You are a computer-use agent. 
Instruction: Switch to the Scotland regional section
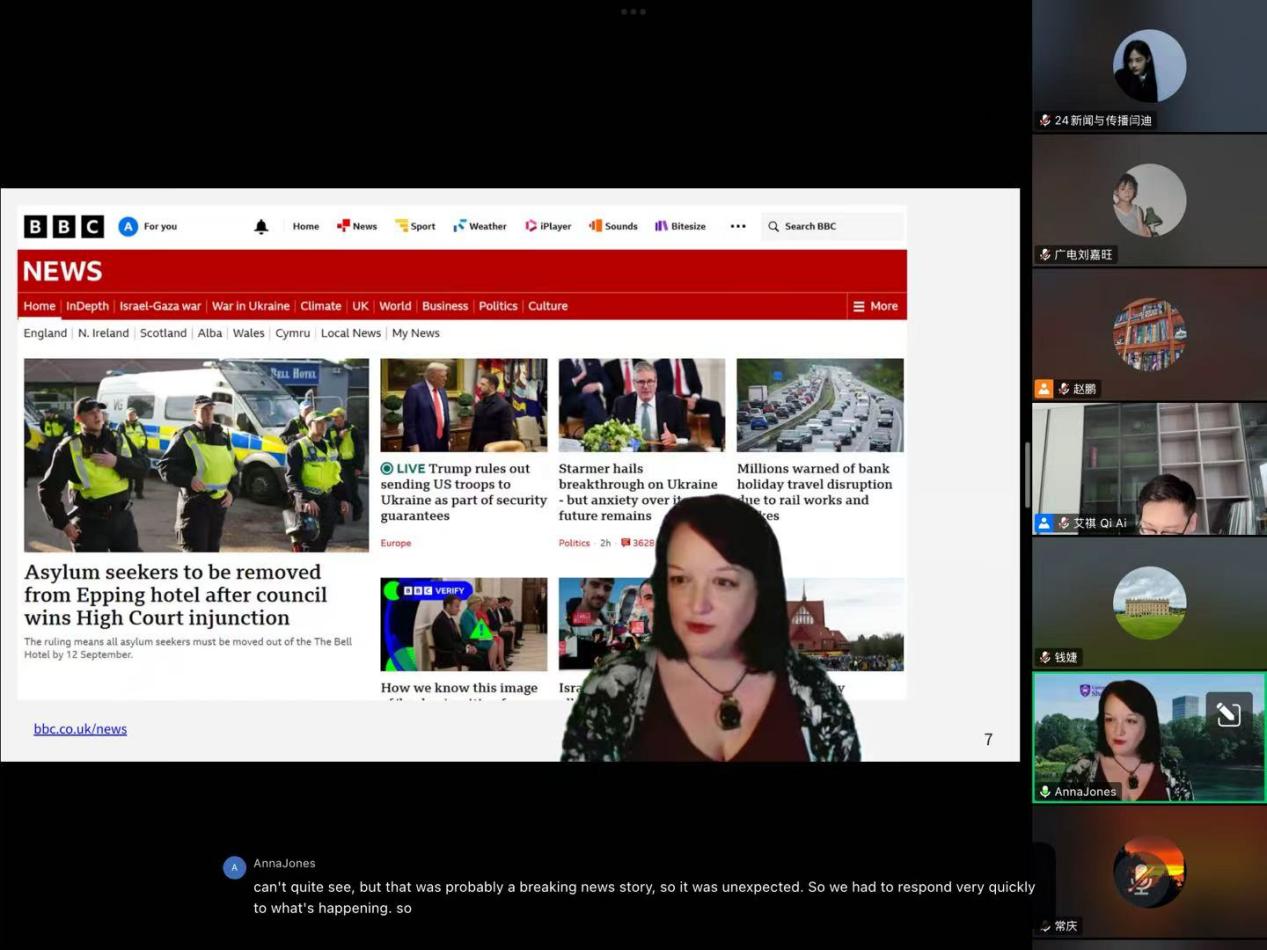(163, 333)
